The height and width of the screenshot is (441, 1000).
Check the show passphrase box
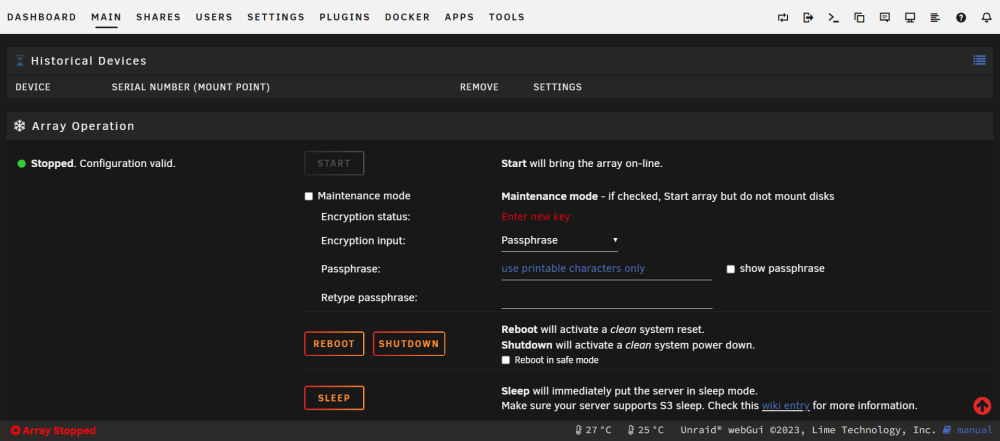(731, 269)
